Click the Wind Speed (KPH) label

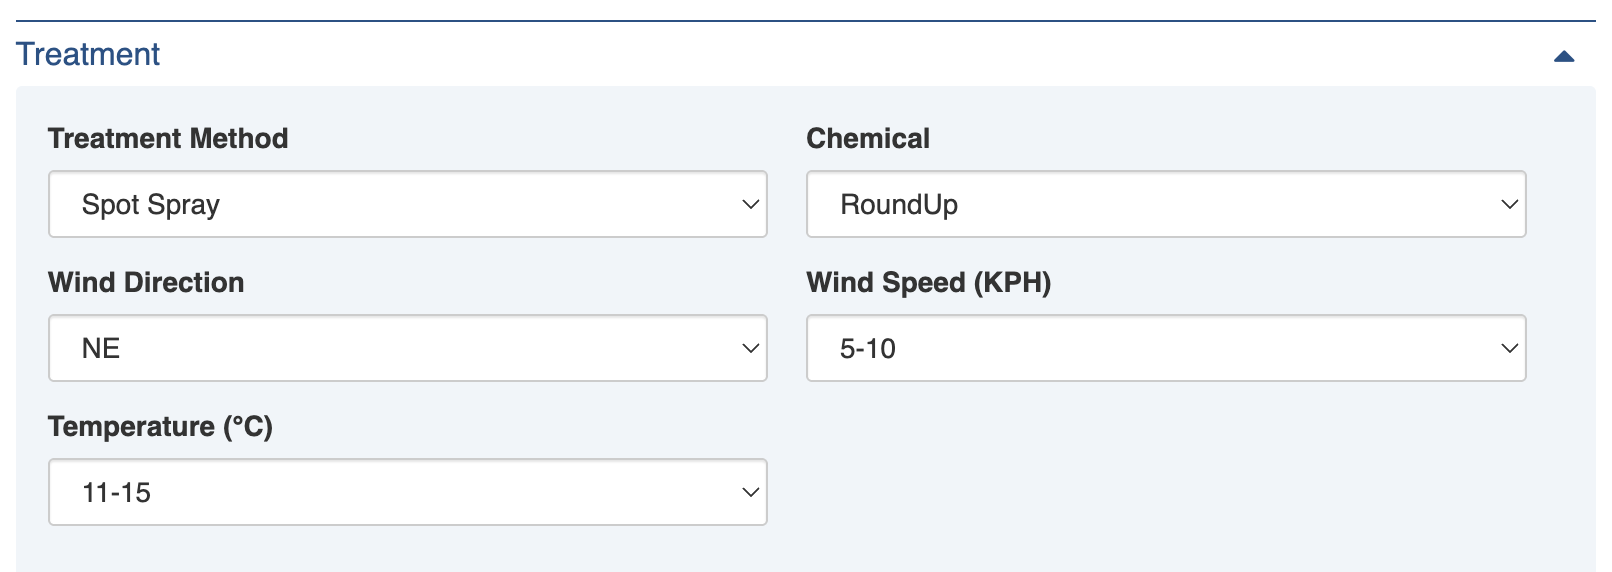pyautogui.click(x=928, y=282)
